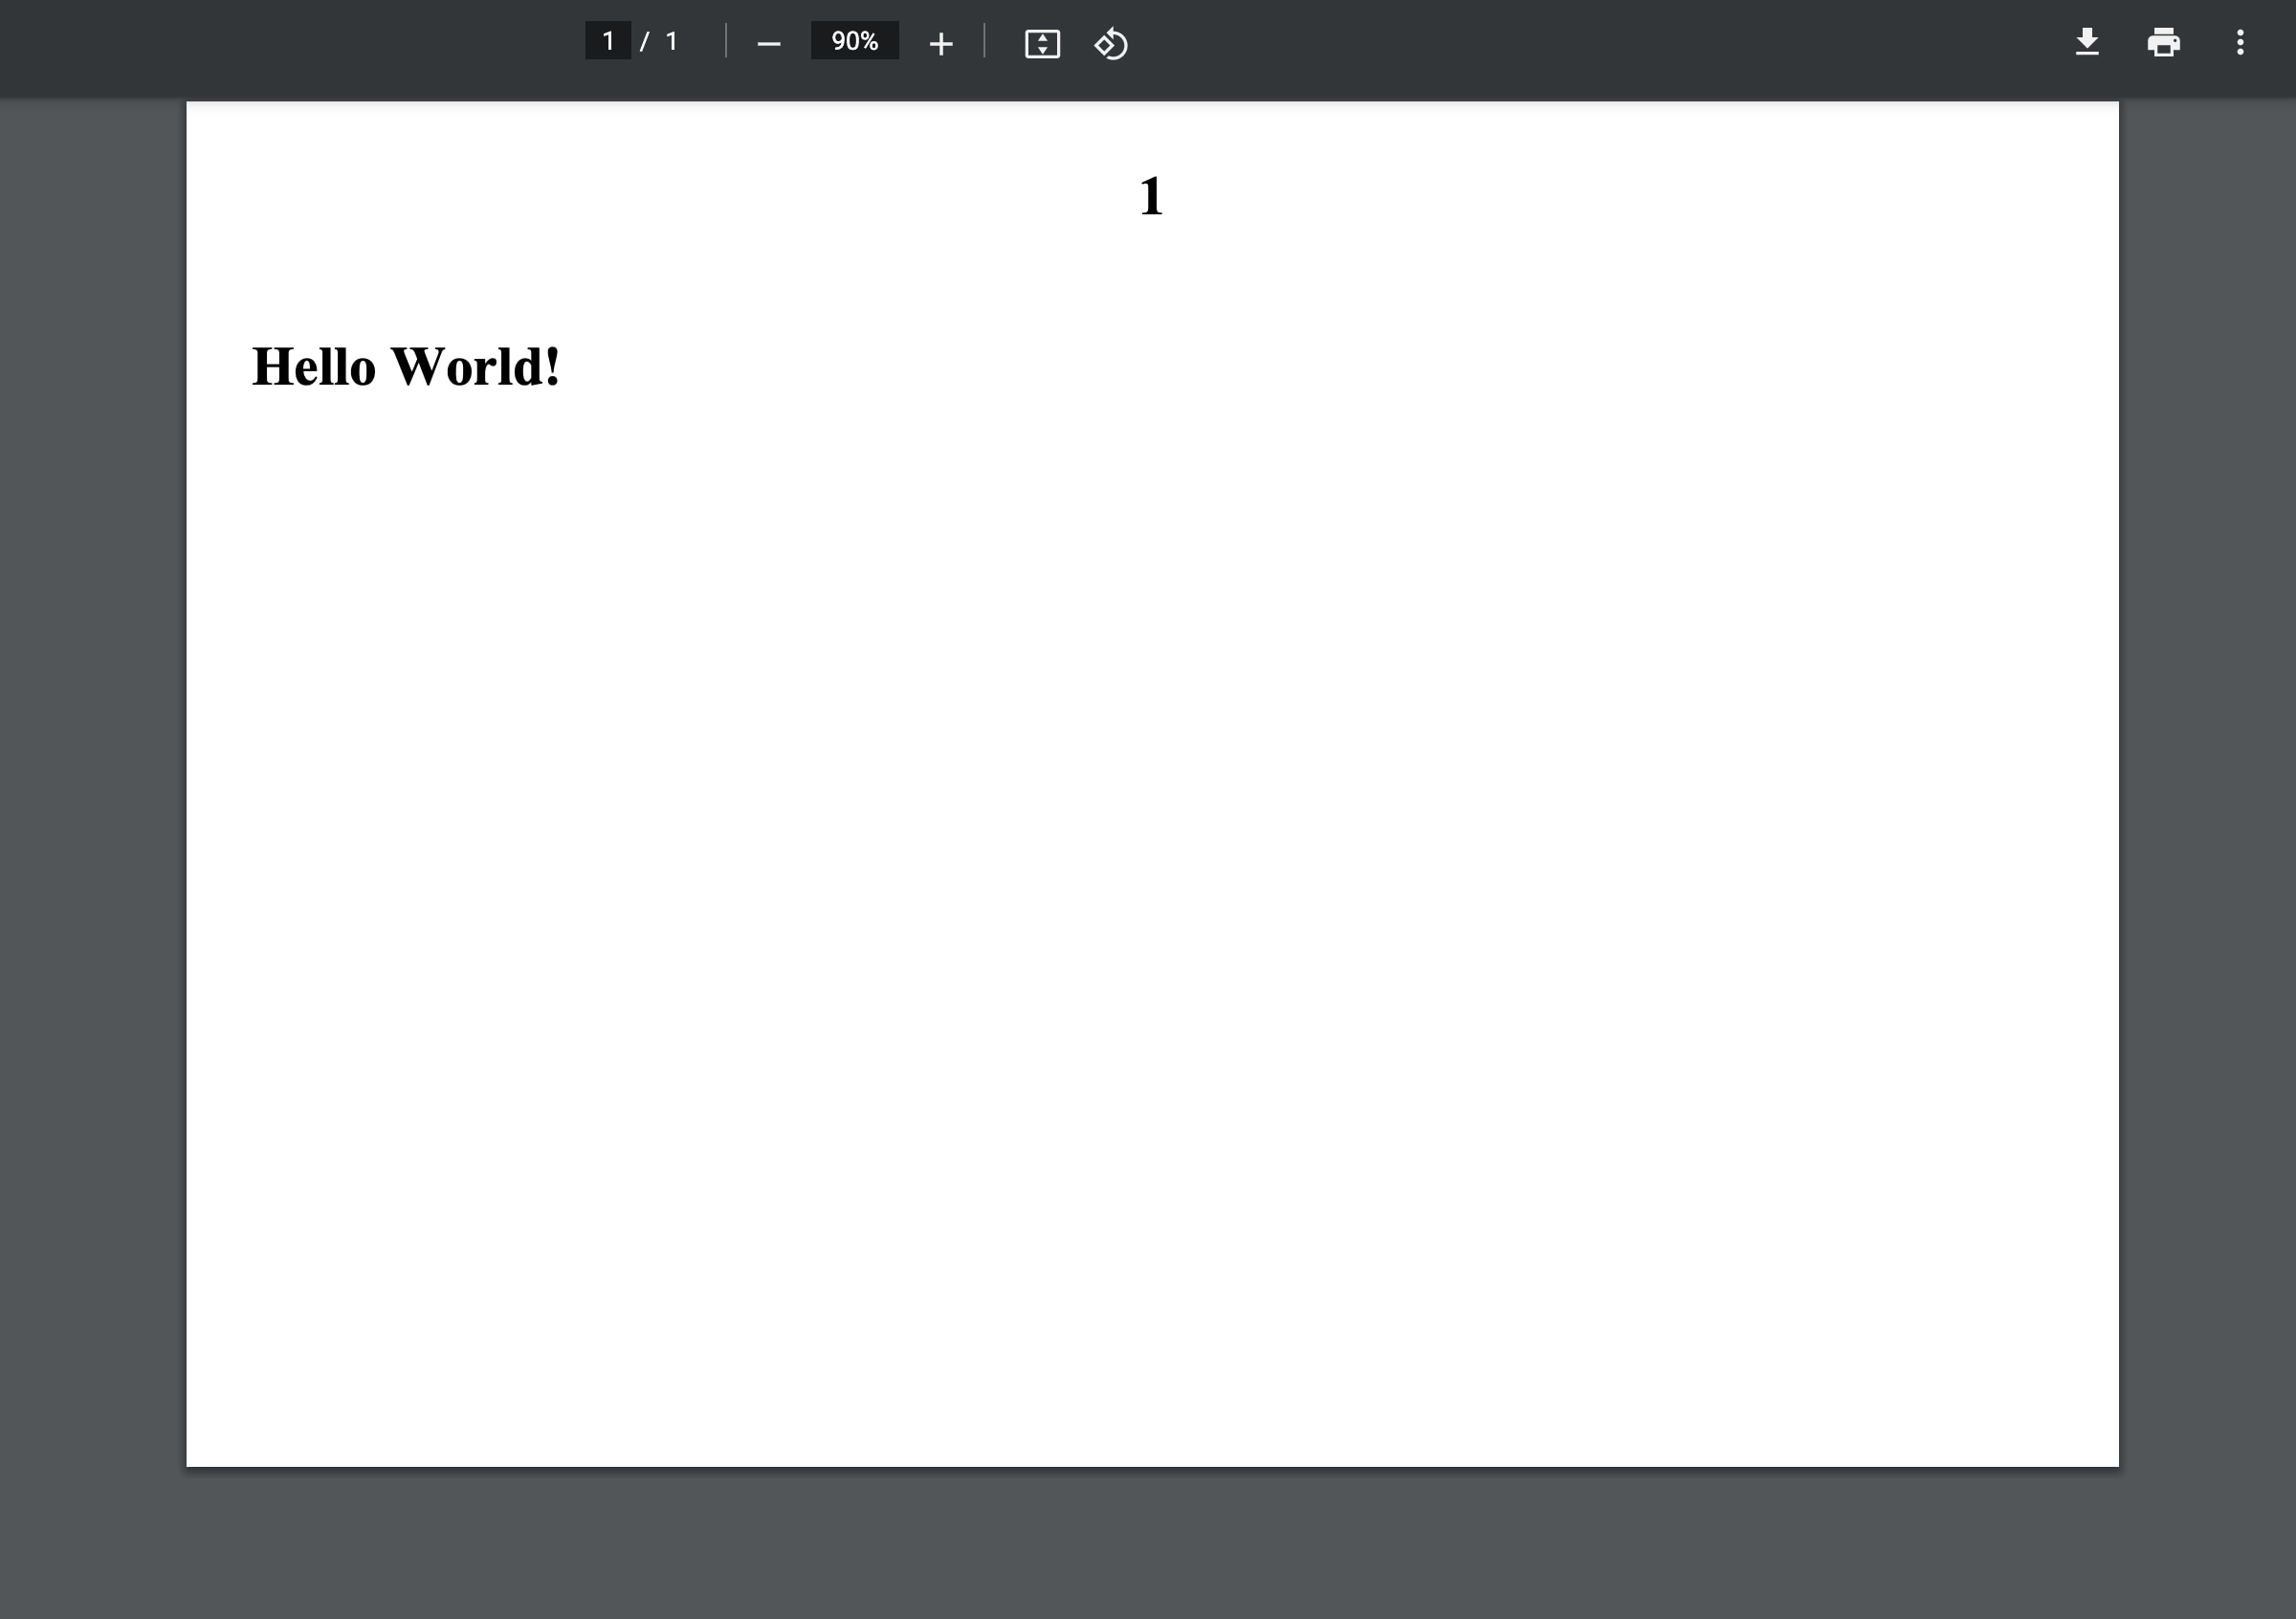Click the large page number 1 on document
Image resolution: width=2296 pixels, height=1619 pixels.
1151,197
